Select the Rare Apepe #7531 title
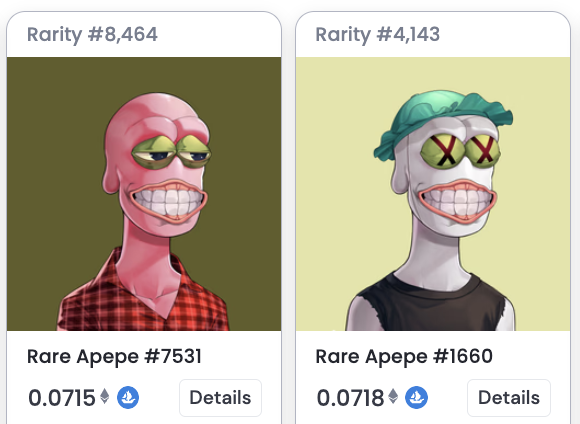The width and height of the screenshot is (580, 424). [x=114, y=357]
